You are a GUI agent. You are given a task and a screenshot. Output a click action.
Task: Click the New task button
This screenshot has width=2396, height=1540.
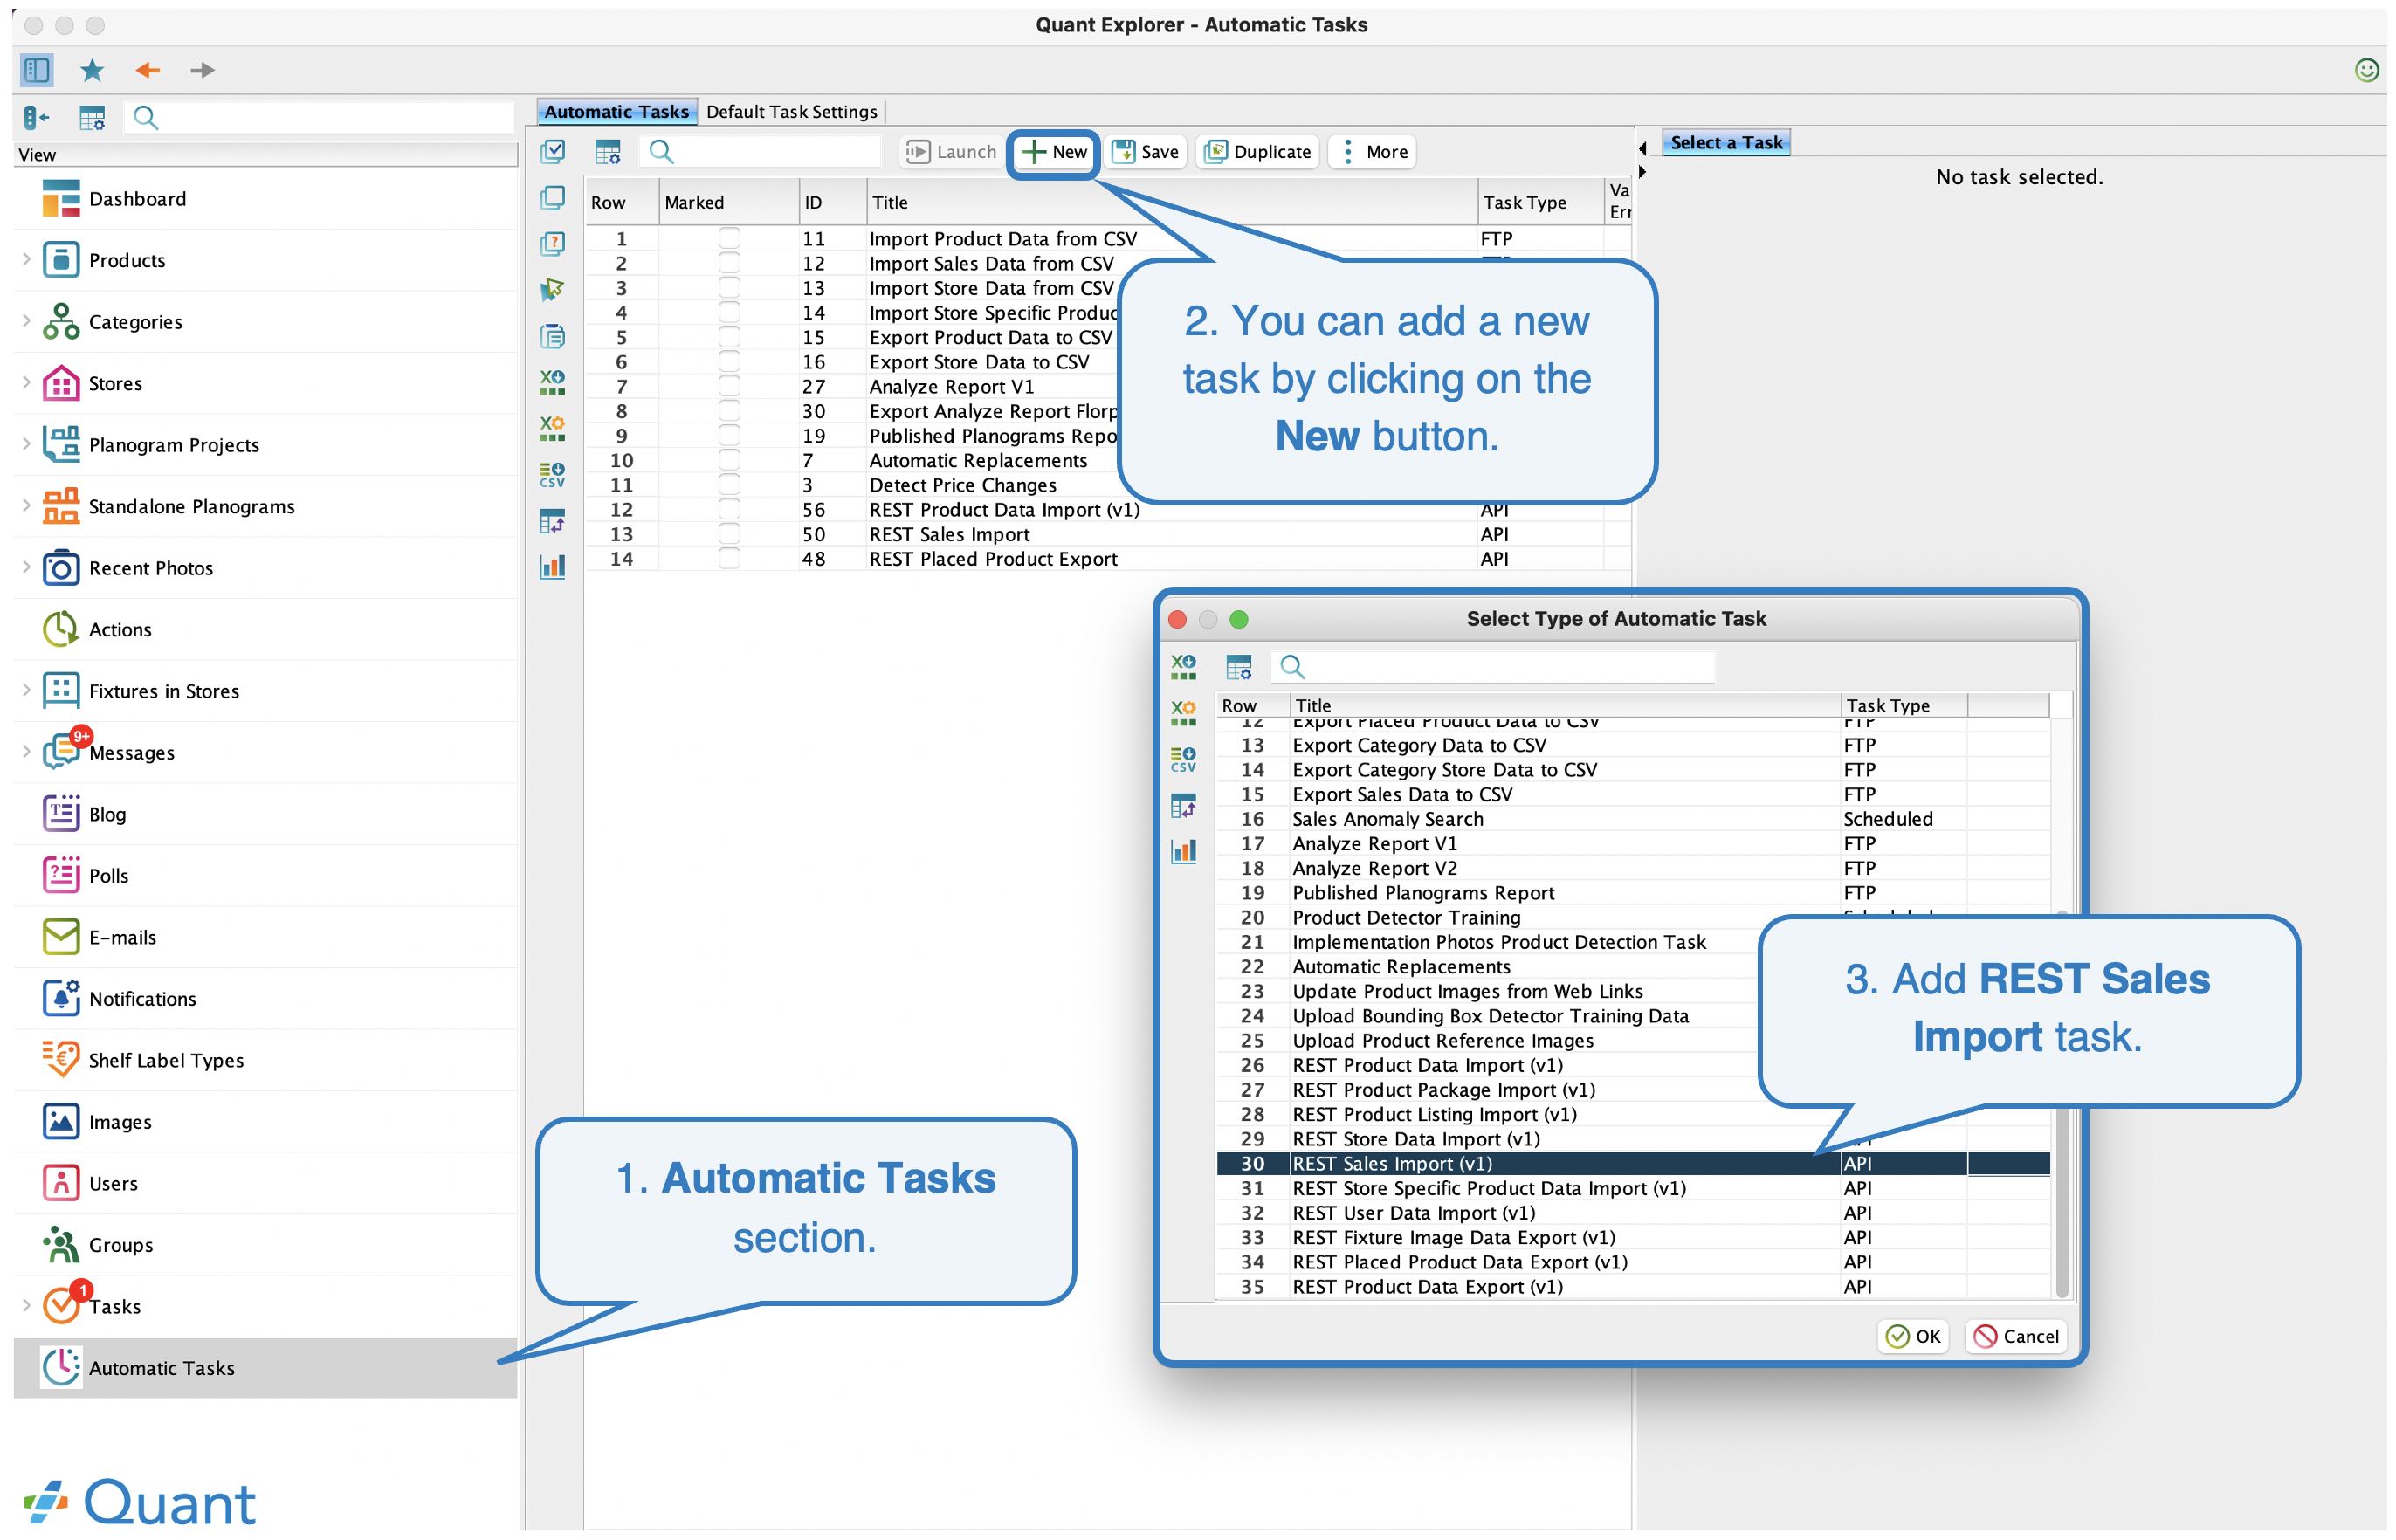click(1054, 152)
